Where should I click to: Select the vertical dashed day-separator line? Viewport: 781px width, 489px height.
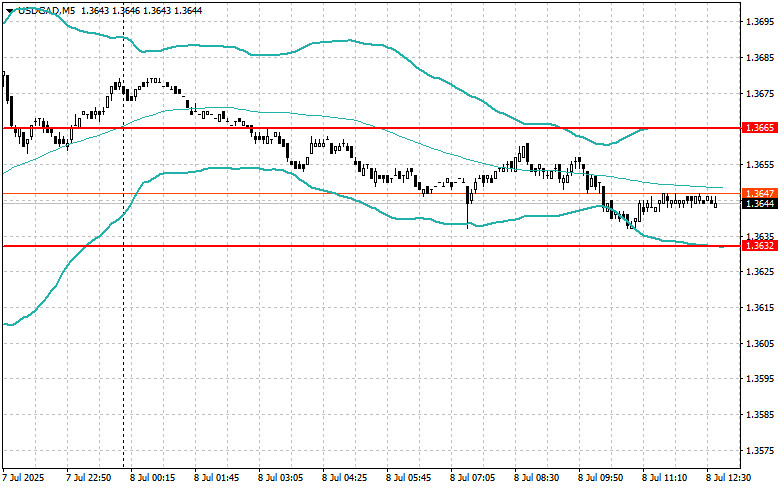click(123, 234)
